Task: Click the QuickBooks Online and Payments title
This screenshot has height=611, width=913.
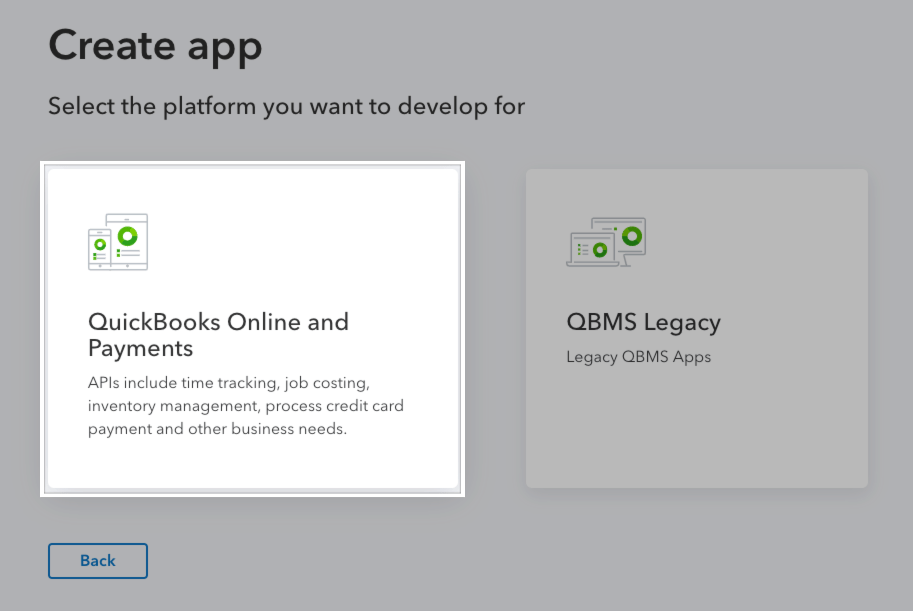Action: point(218,335)
